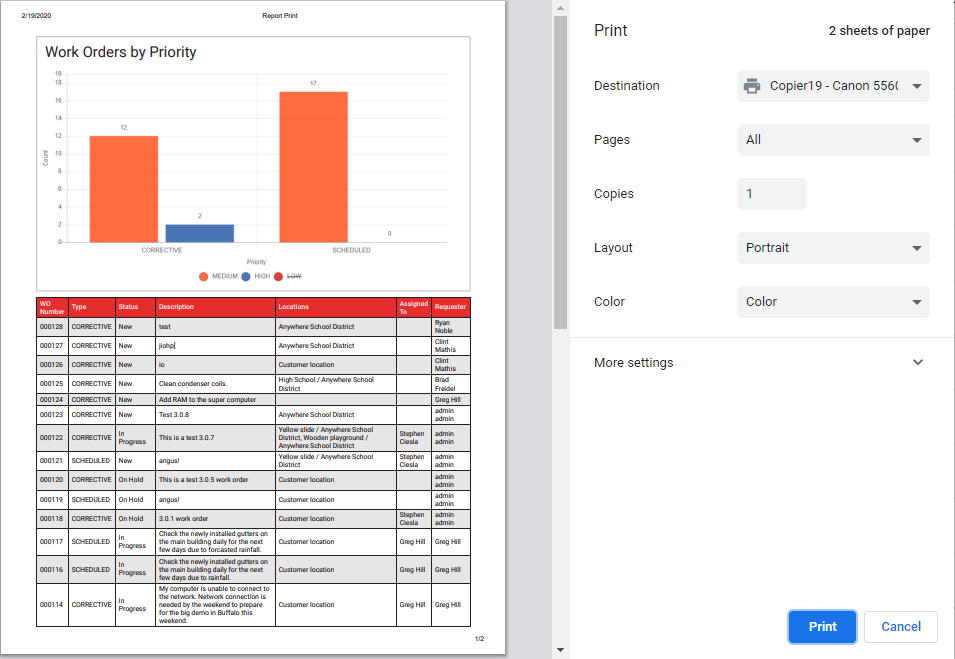This screenshot has width=955, height=659.
Task: Click the scroll down arrow of preview
Action: click(x=560, y=650)
